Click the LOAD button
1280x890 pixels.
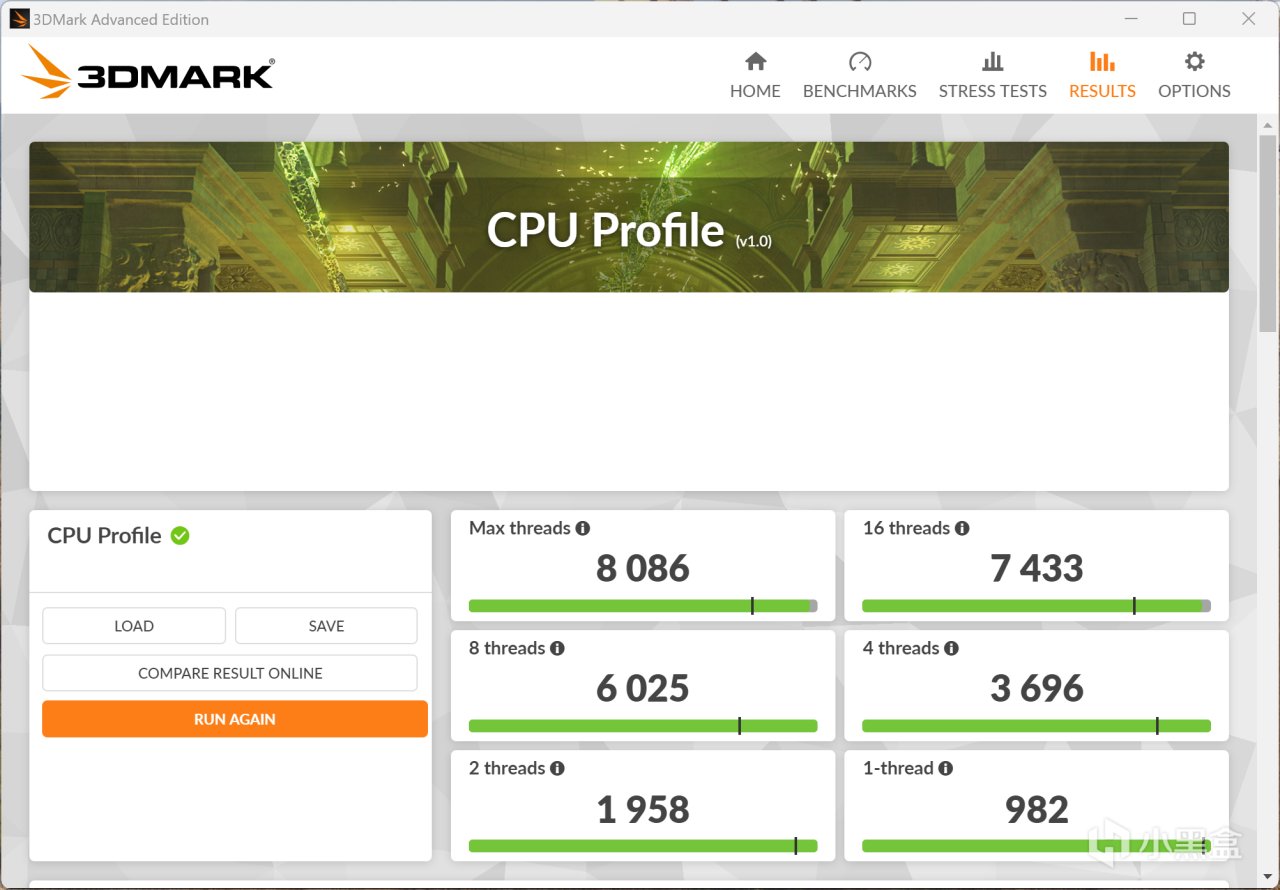(x=134, y=626)
